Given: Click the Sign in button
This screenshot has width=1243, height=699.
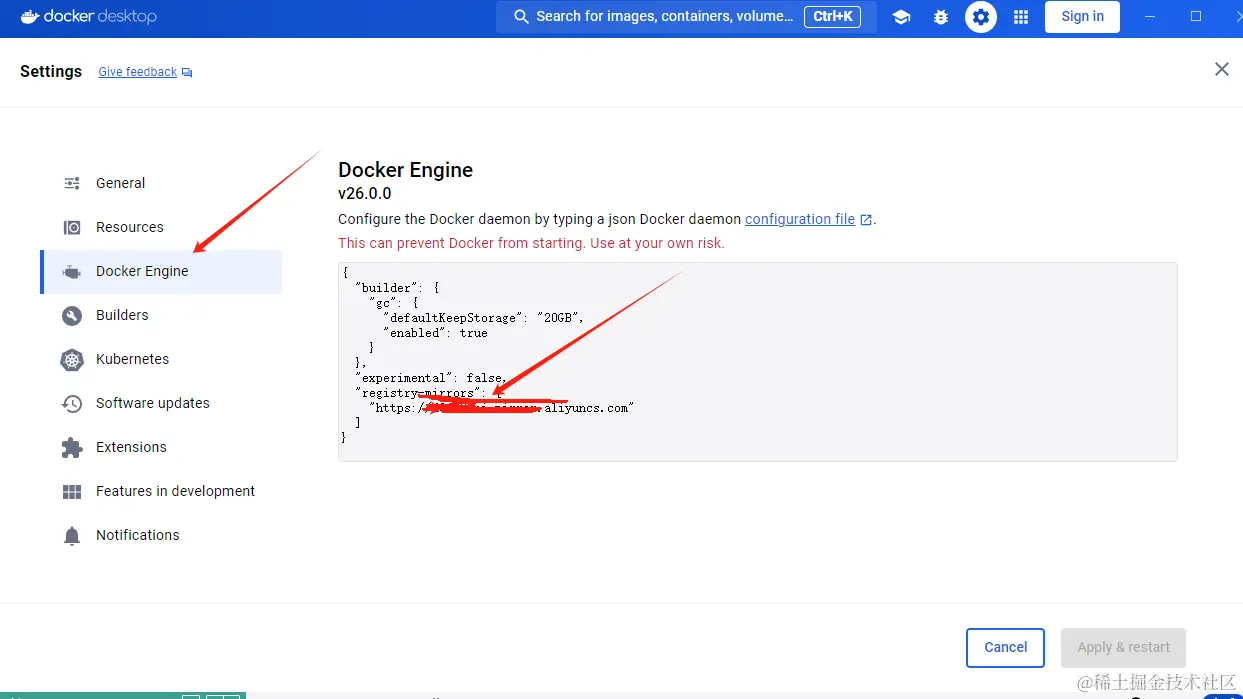Looking at the screenshot, I should point(1083,17).
